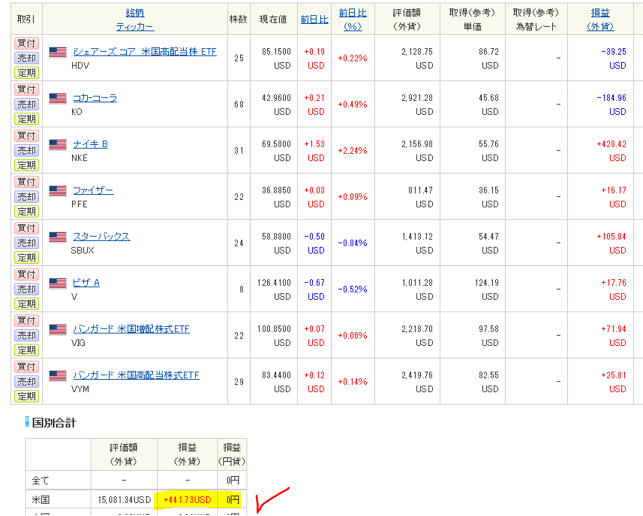Click the 定期 button for HDV
The image size is (643, 516).
(x=27, y=73)
